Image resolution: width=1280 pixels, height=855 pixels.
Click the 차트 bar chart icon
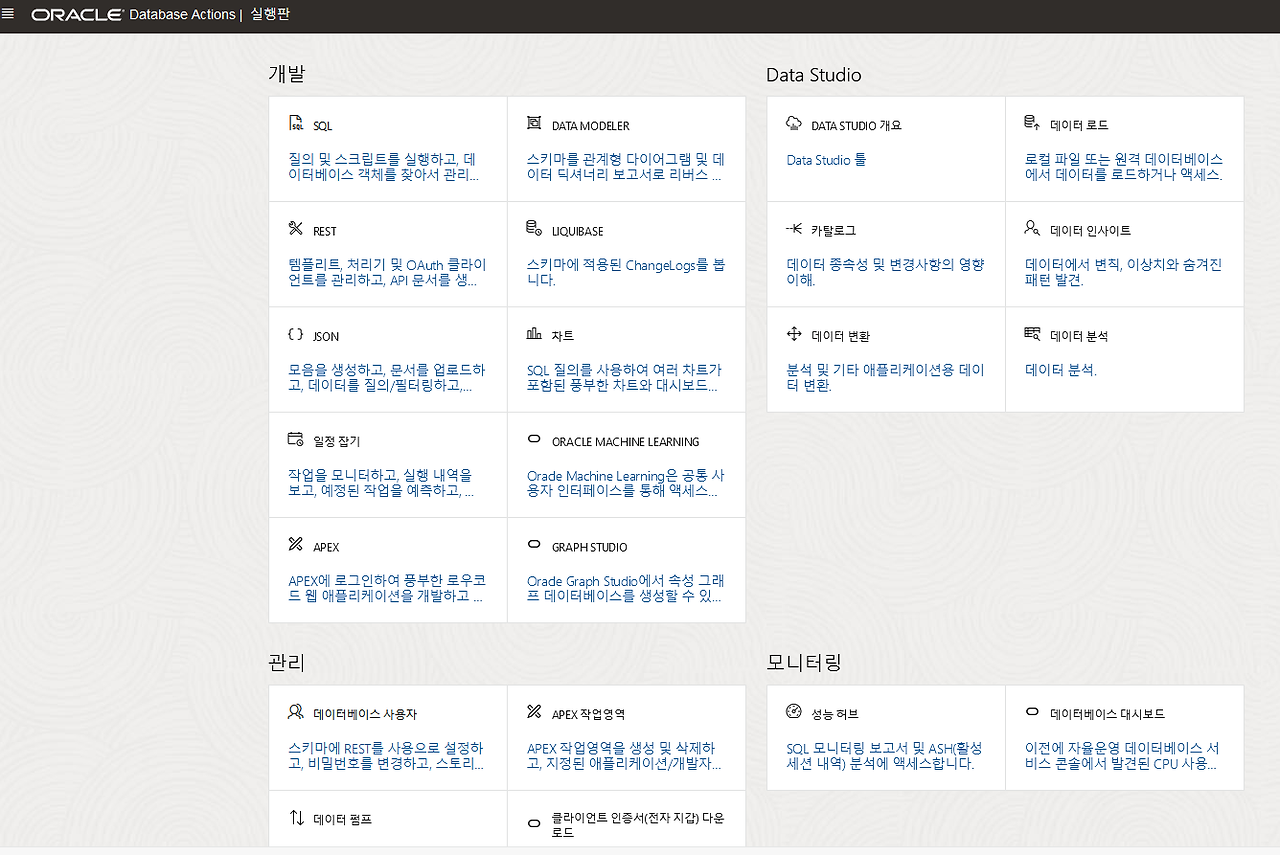point(533,334)
